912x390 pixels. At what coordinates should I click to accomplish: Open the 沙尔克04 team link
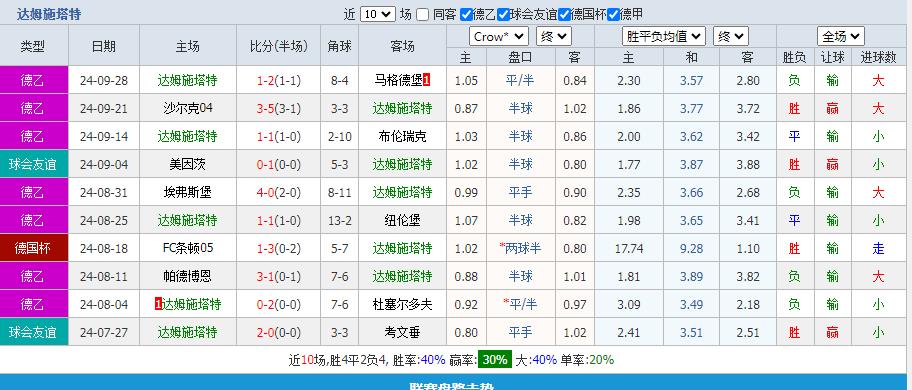(x=188, y=108)
